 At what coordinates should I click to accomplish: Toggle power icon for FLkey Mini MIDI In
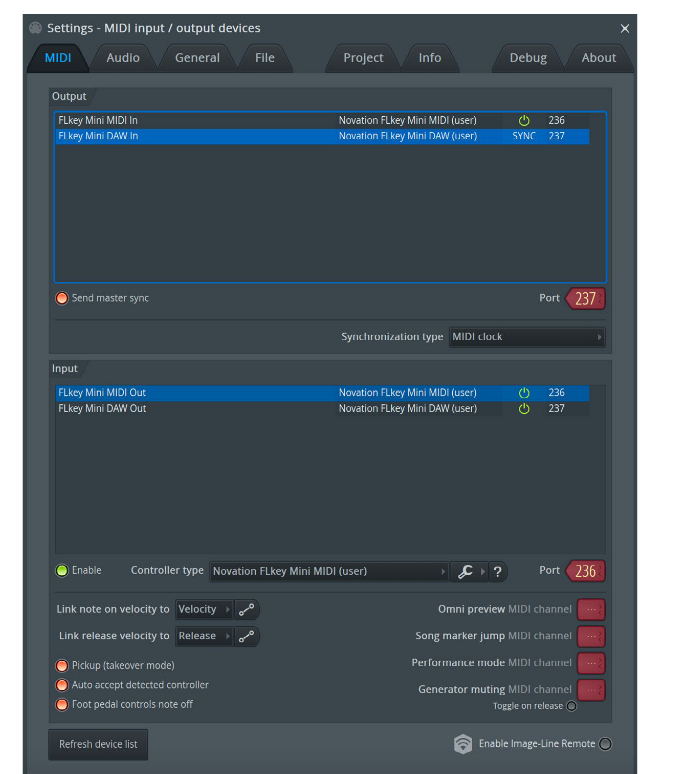click(x=524, y=120)
